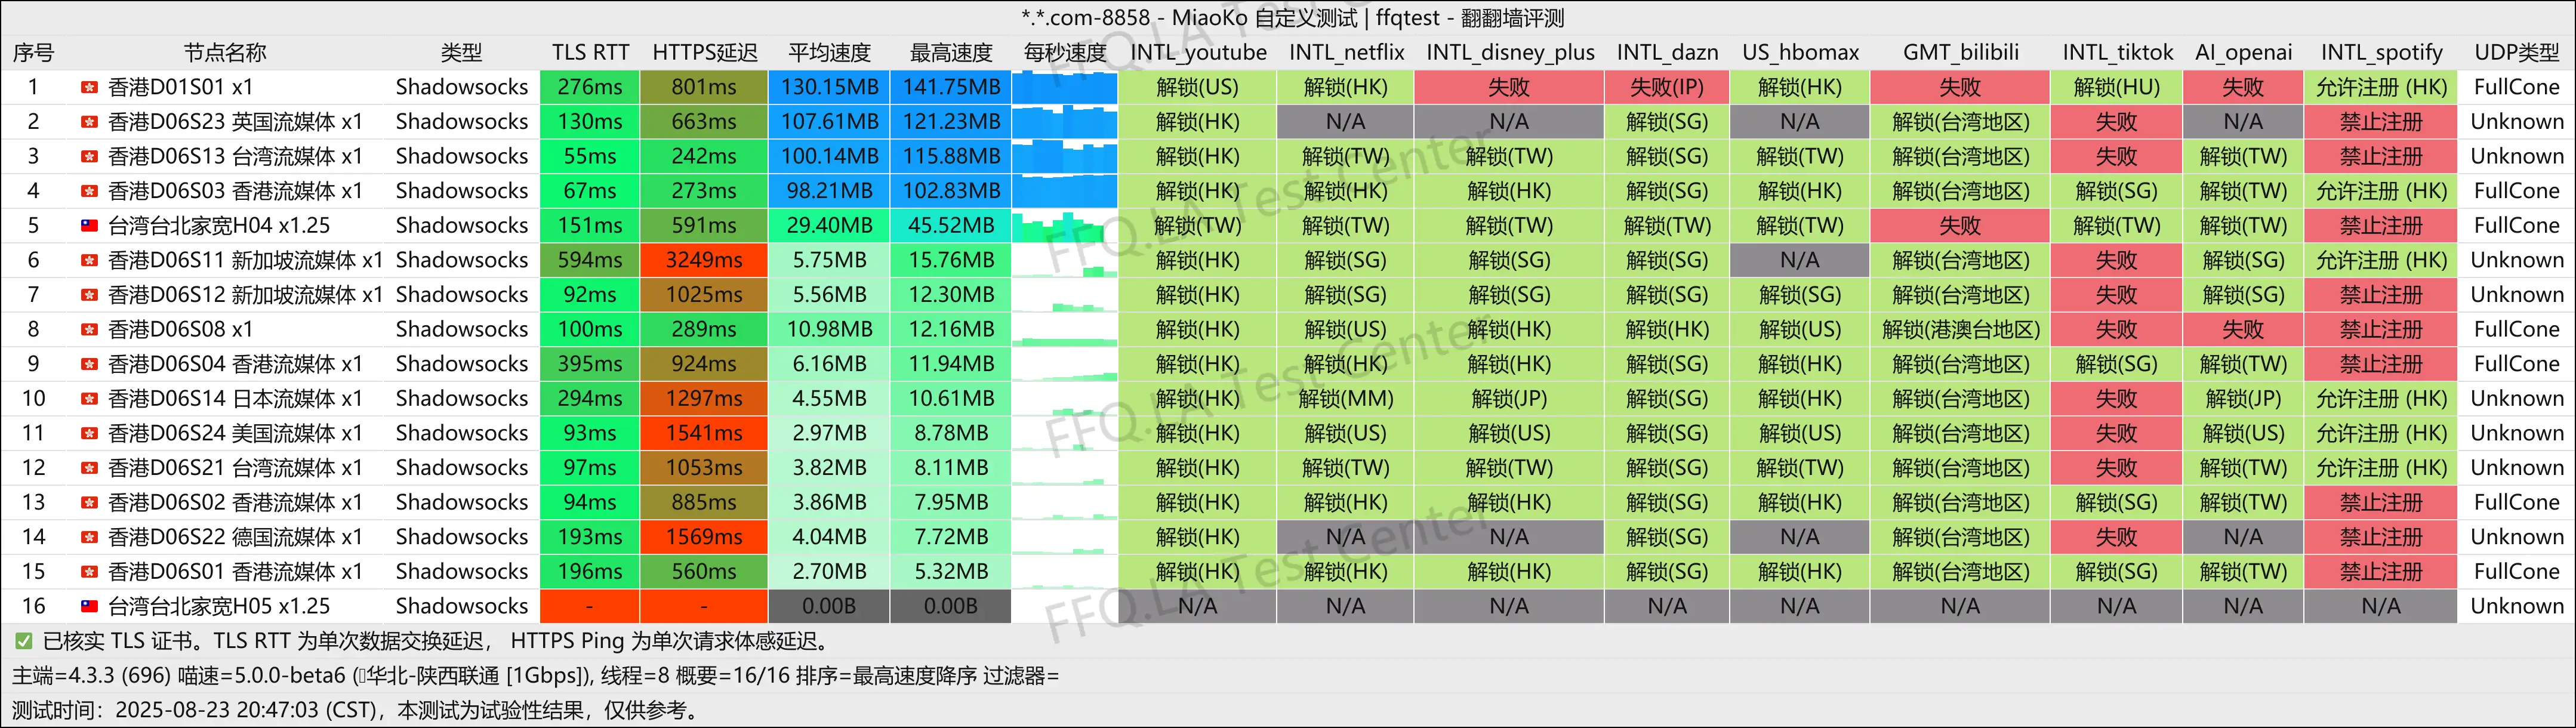Viewport: 2576px width, 728px height.
Task: Click the flag icon beside 香港D06S08
Action: click(x=89, y=330)
